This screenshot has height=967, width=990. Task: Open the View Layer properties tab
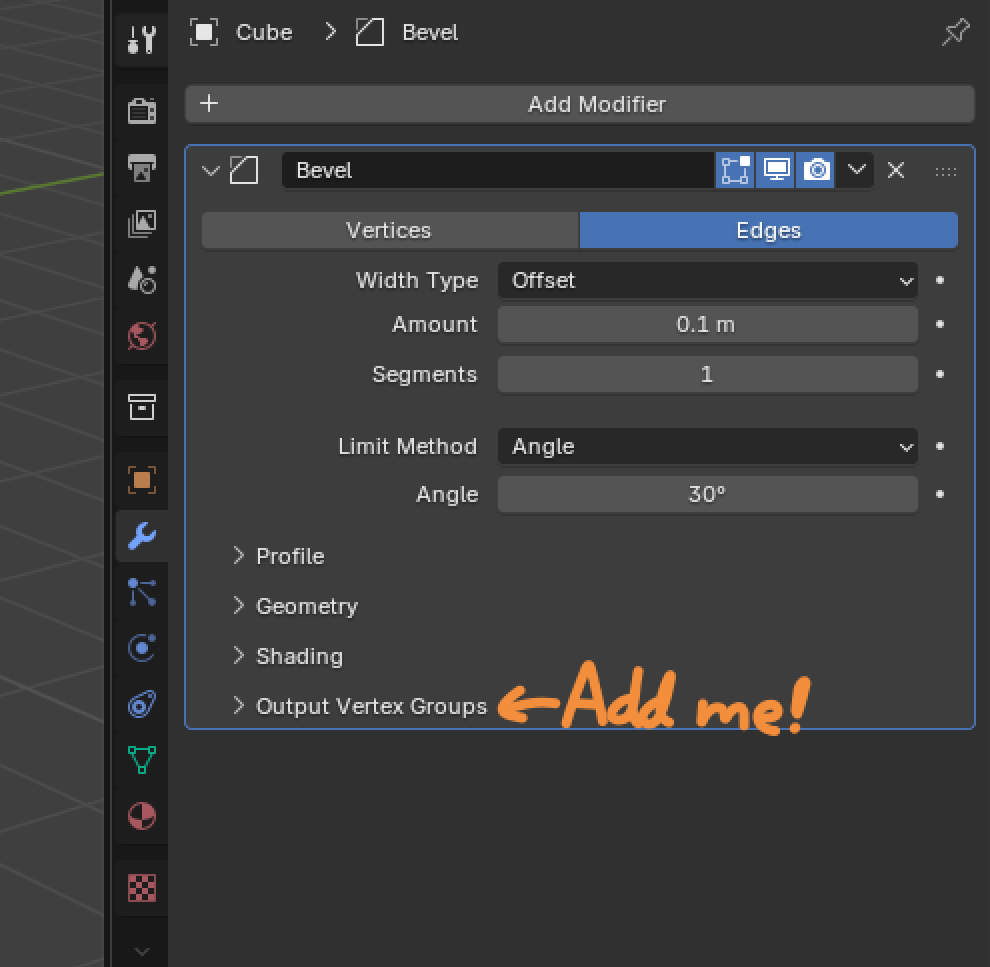click(x=142, y=223)
